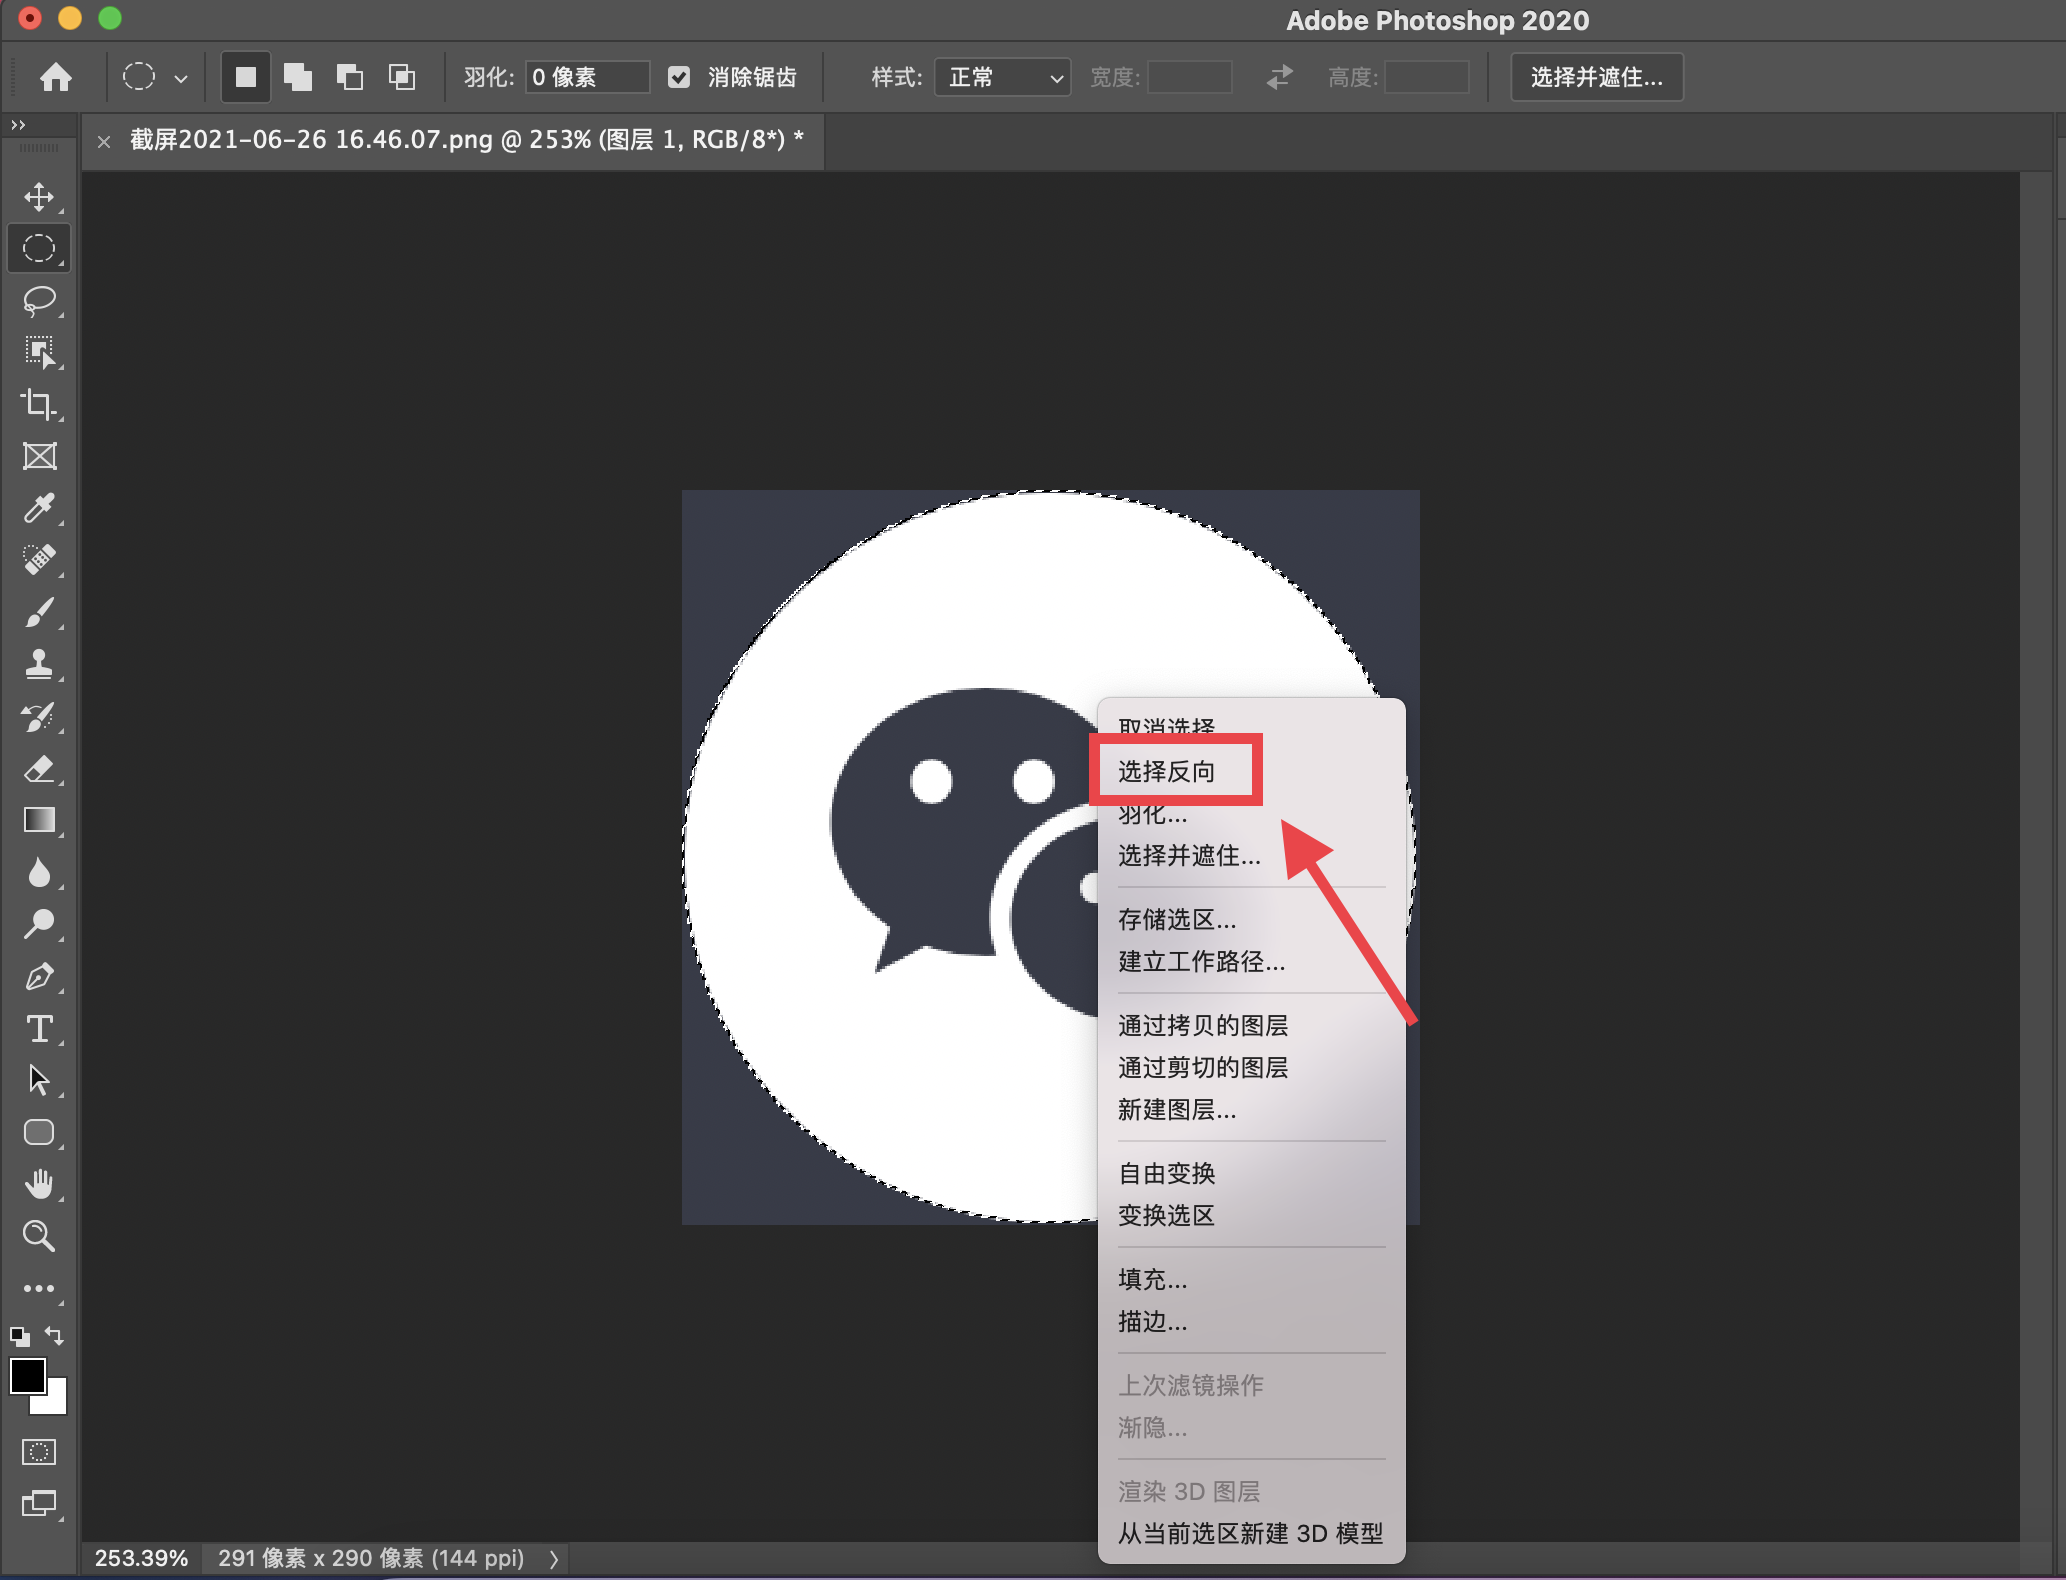Viewport: 2066px width, 1580px height.
Task: Select the Eraser tool
Action: pyautogui.click(x=39, y=768)
